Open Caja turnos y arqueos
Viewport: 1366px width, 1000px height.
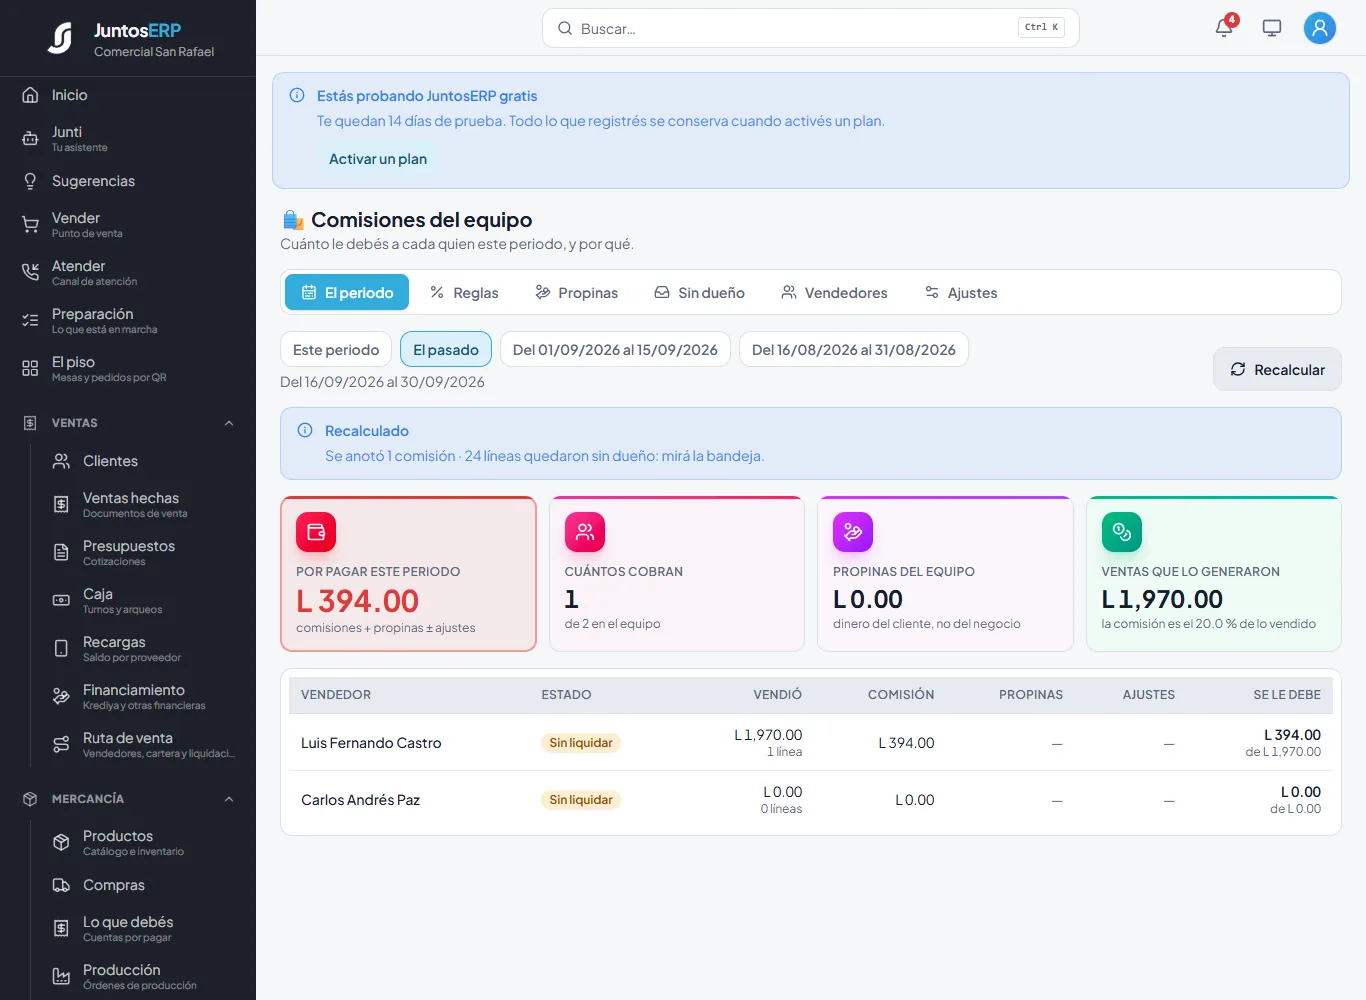pos(143,600)
